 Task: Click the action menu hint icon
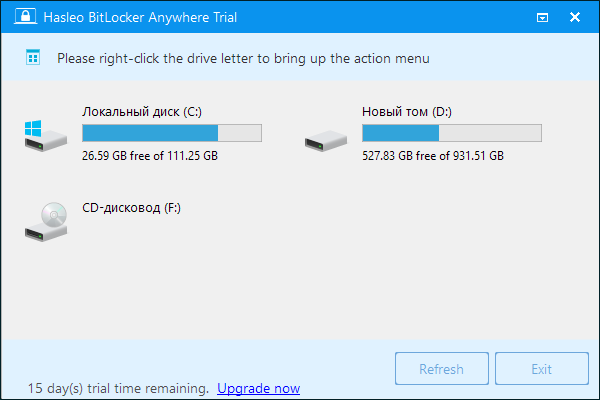[x=33, y=58]
